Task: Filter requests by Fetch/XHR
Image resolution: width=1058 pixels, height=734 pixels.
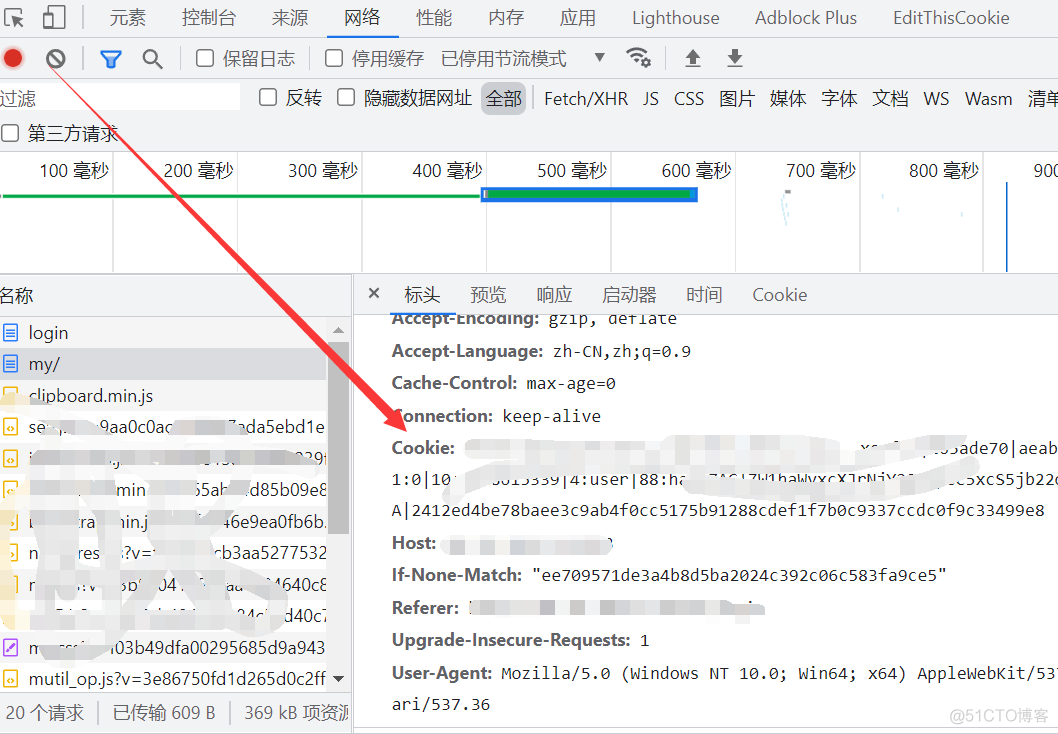Action: click(586, 98)
